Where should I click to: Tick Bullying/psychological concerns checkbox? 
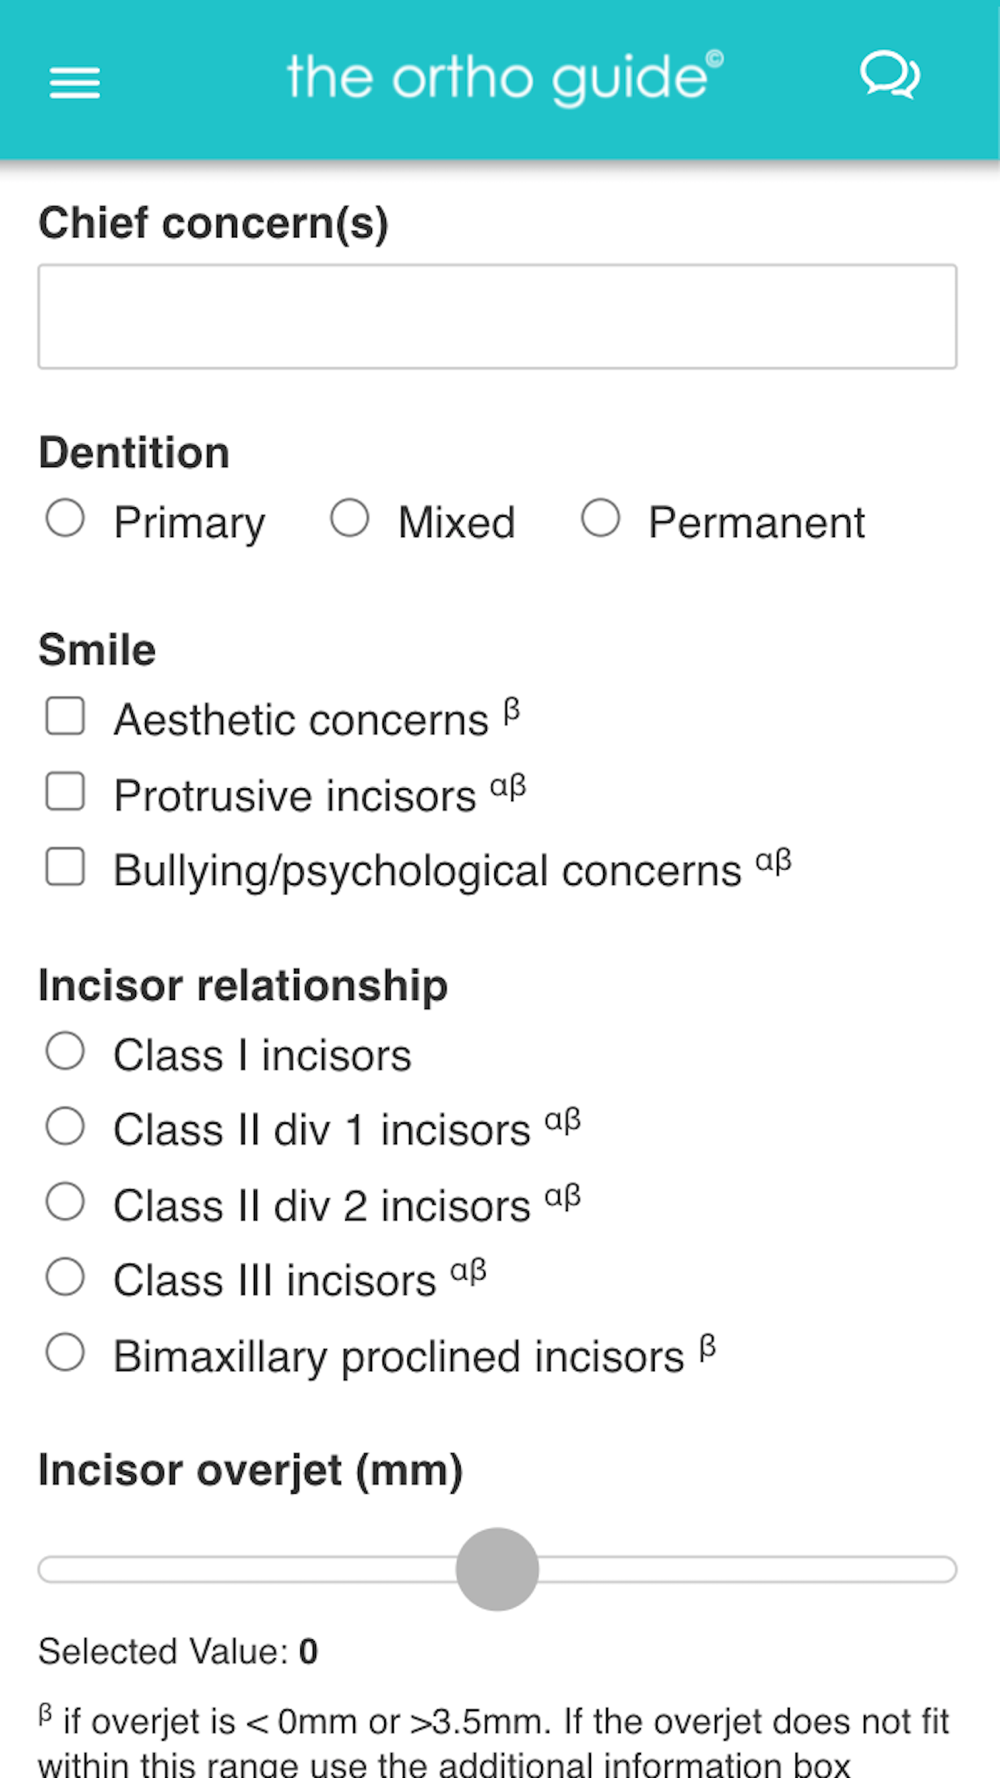click(x=65, y=867)
